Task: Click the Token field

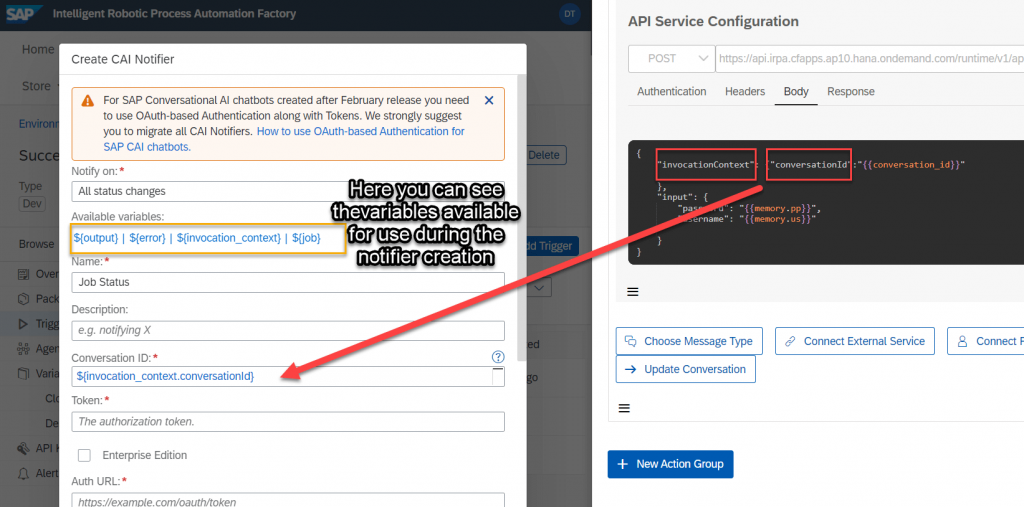Action: pyautogui.click(x=287, y=421)
